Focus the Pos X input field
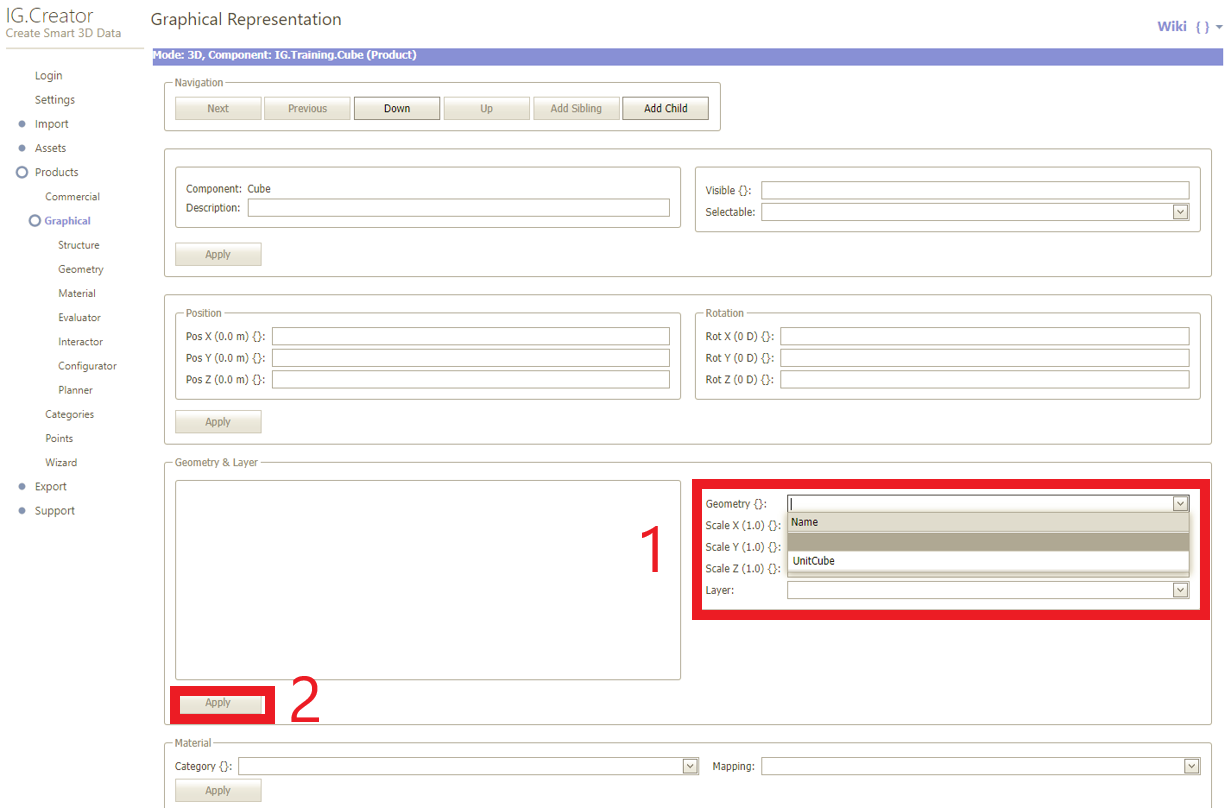This screenshot has width=1231, height=808. pos(470,336)
